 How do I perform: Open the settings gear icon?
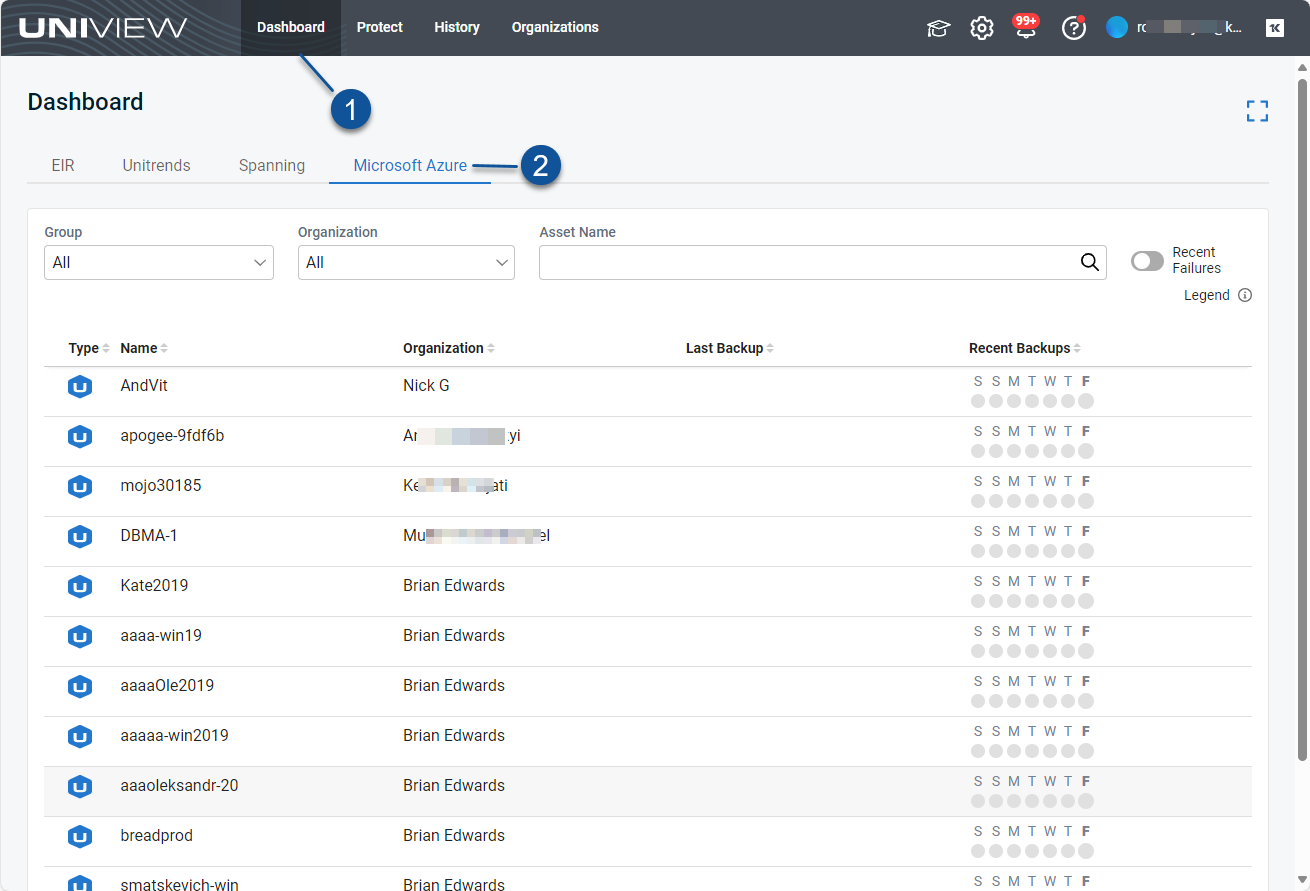pos(982,28)
